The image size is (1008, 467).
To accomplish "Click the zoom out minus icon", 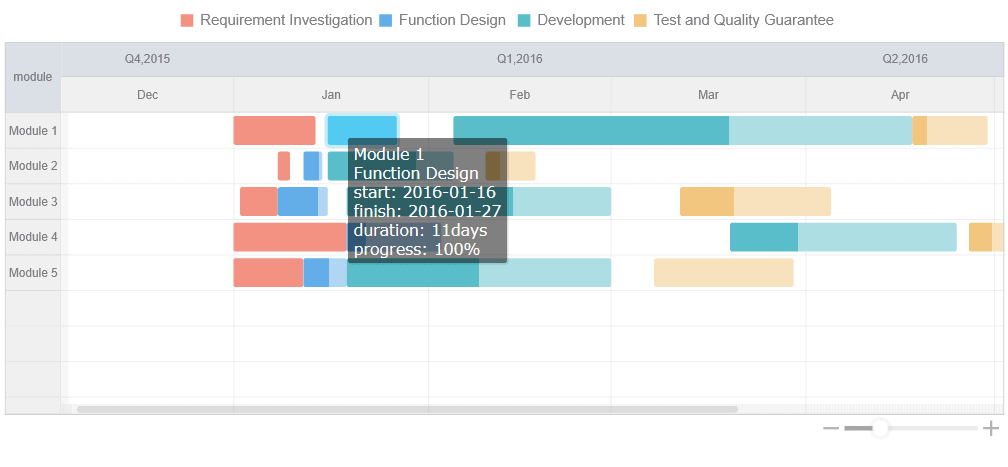I will coord(830,429).
